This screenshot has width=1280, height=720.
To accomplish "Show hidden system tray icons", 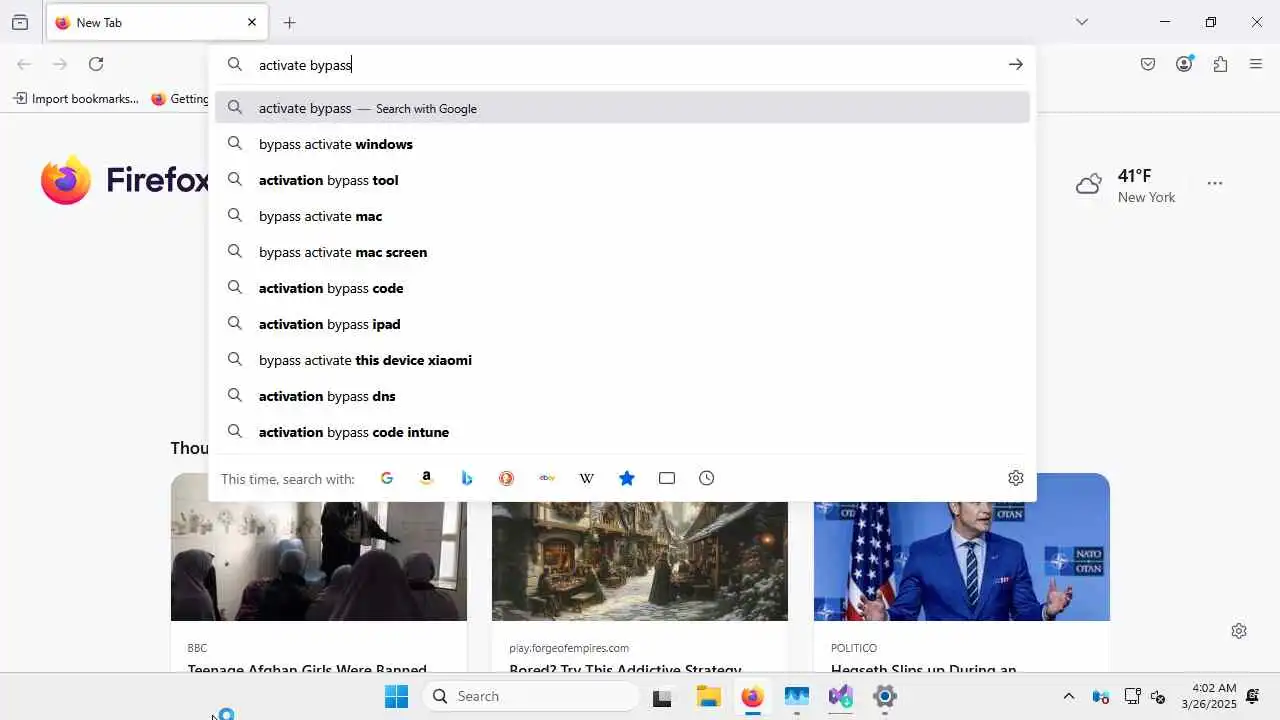I will click(x=1068, y=697).
